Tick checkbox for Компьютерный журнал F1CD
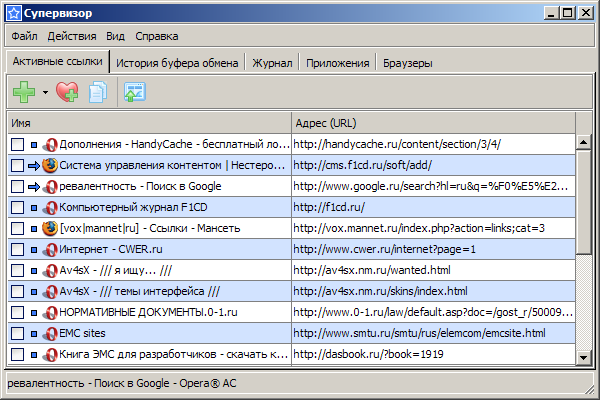The image size is (600, 400). pos(17,207)
